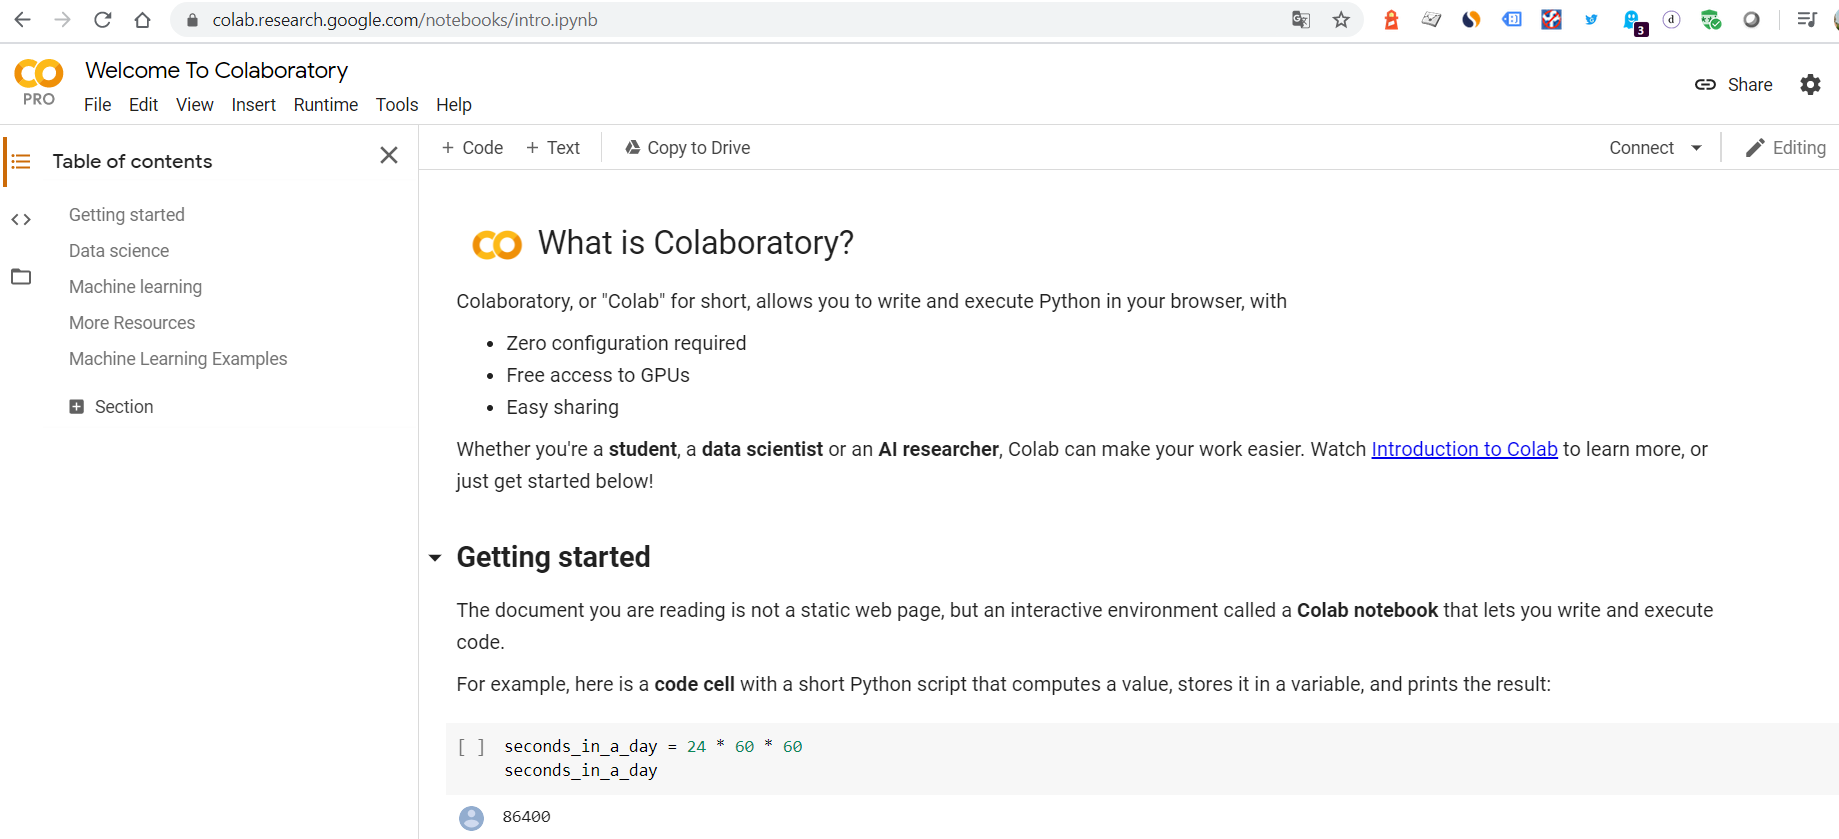Add new Section in table of contents

pyautogui.click(x=111, y=407)
